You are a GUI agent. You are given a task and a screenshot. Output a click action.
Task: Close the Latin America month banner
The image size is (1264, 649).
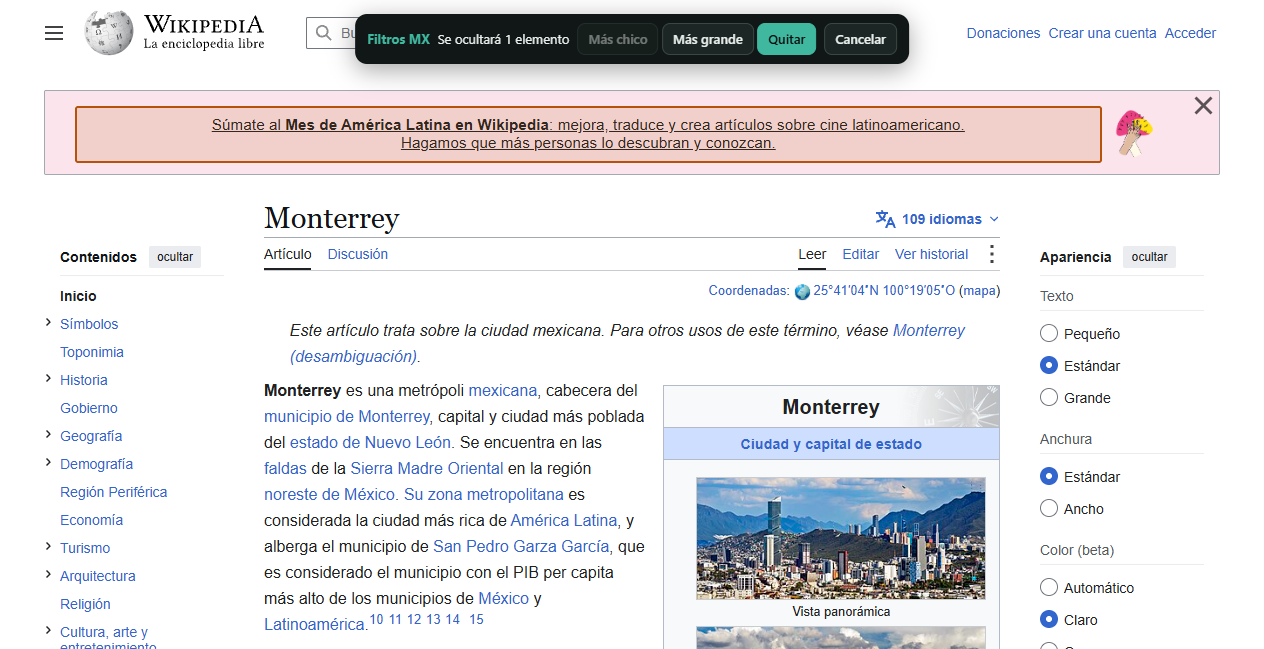click(1203, 106)
